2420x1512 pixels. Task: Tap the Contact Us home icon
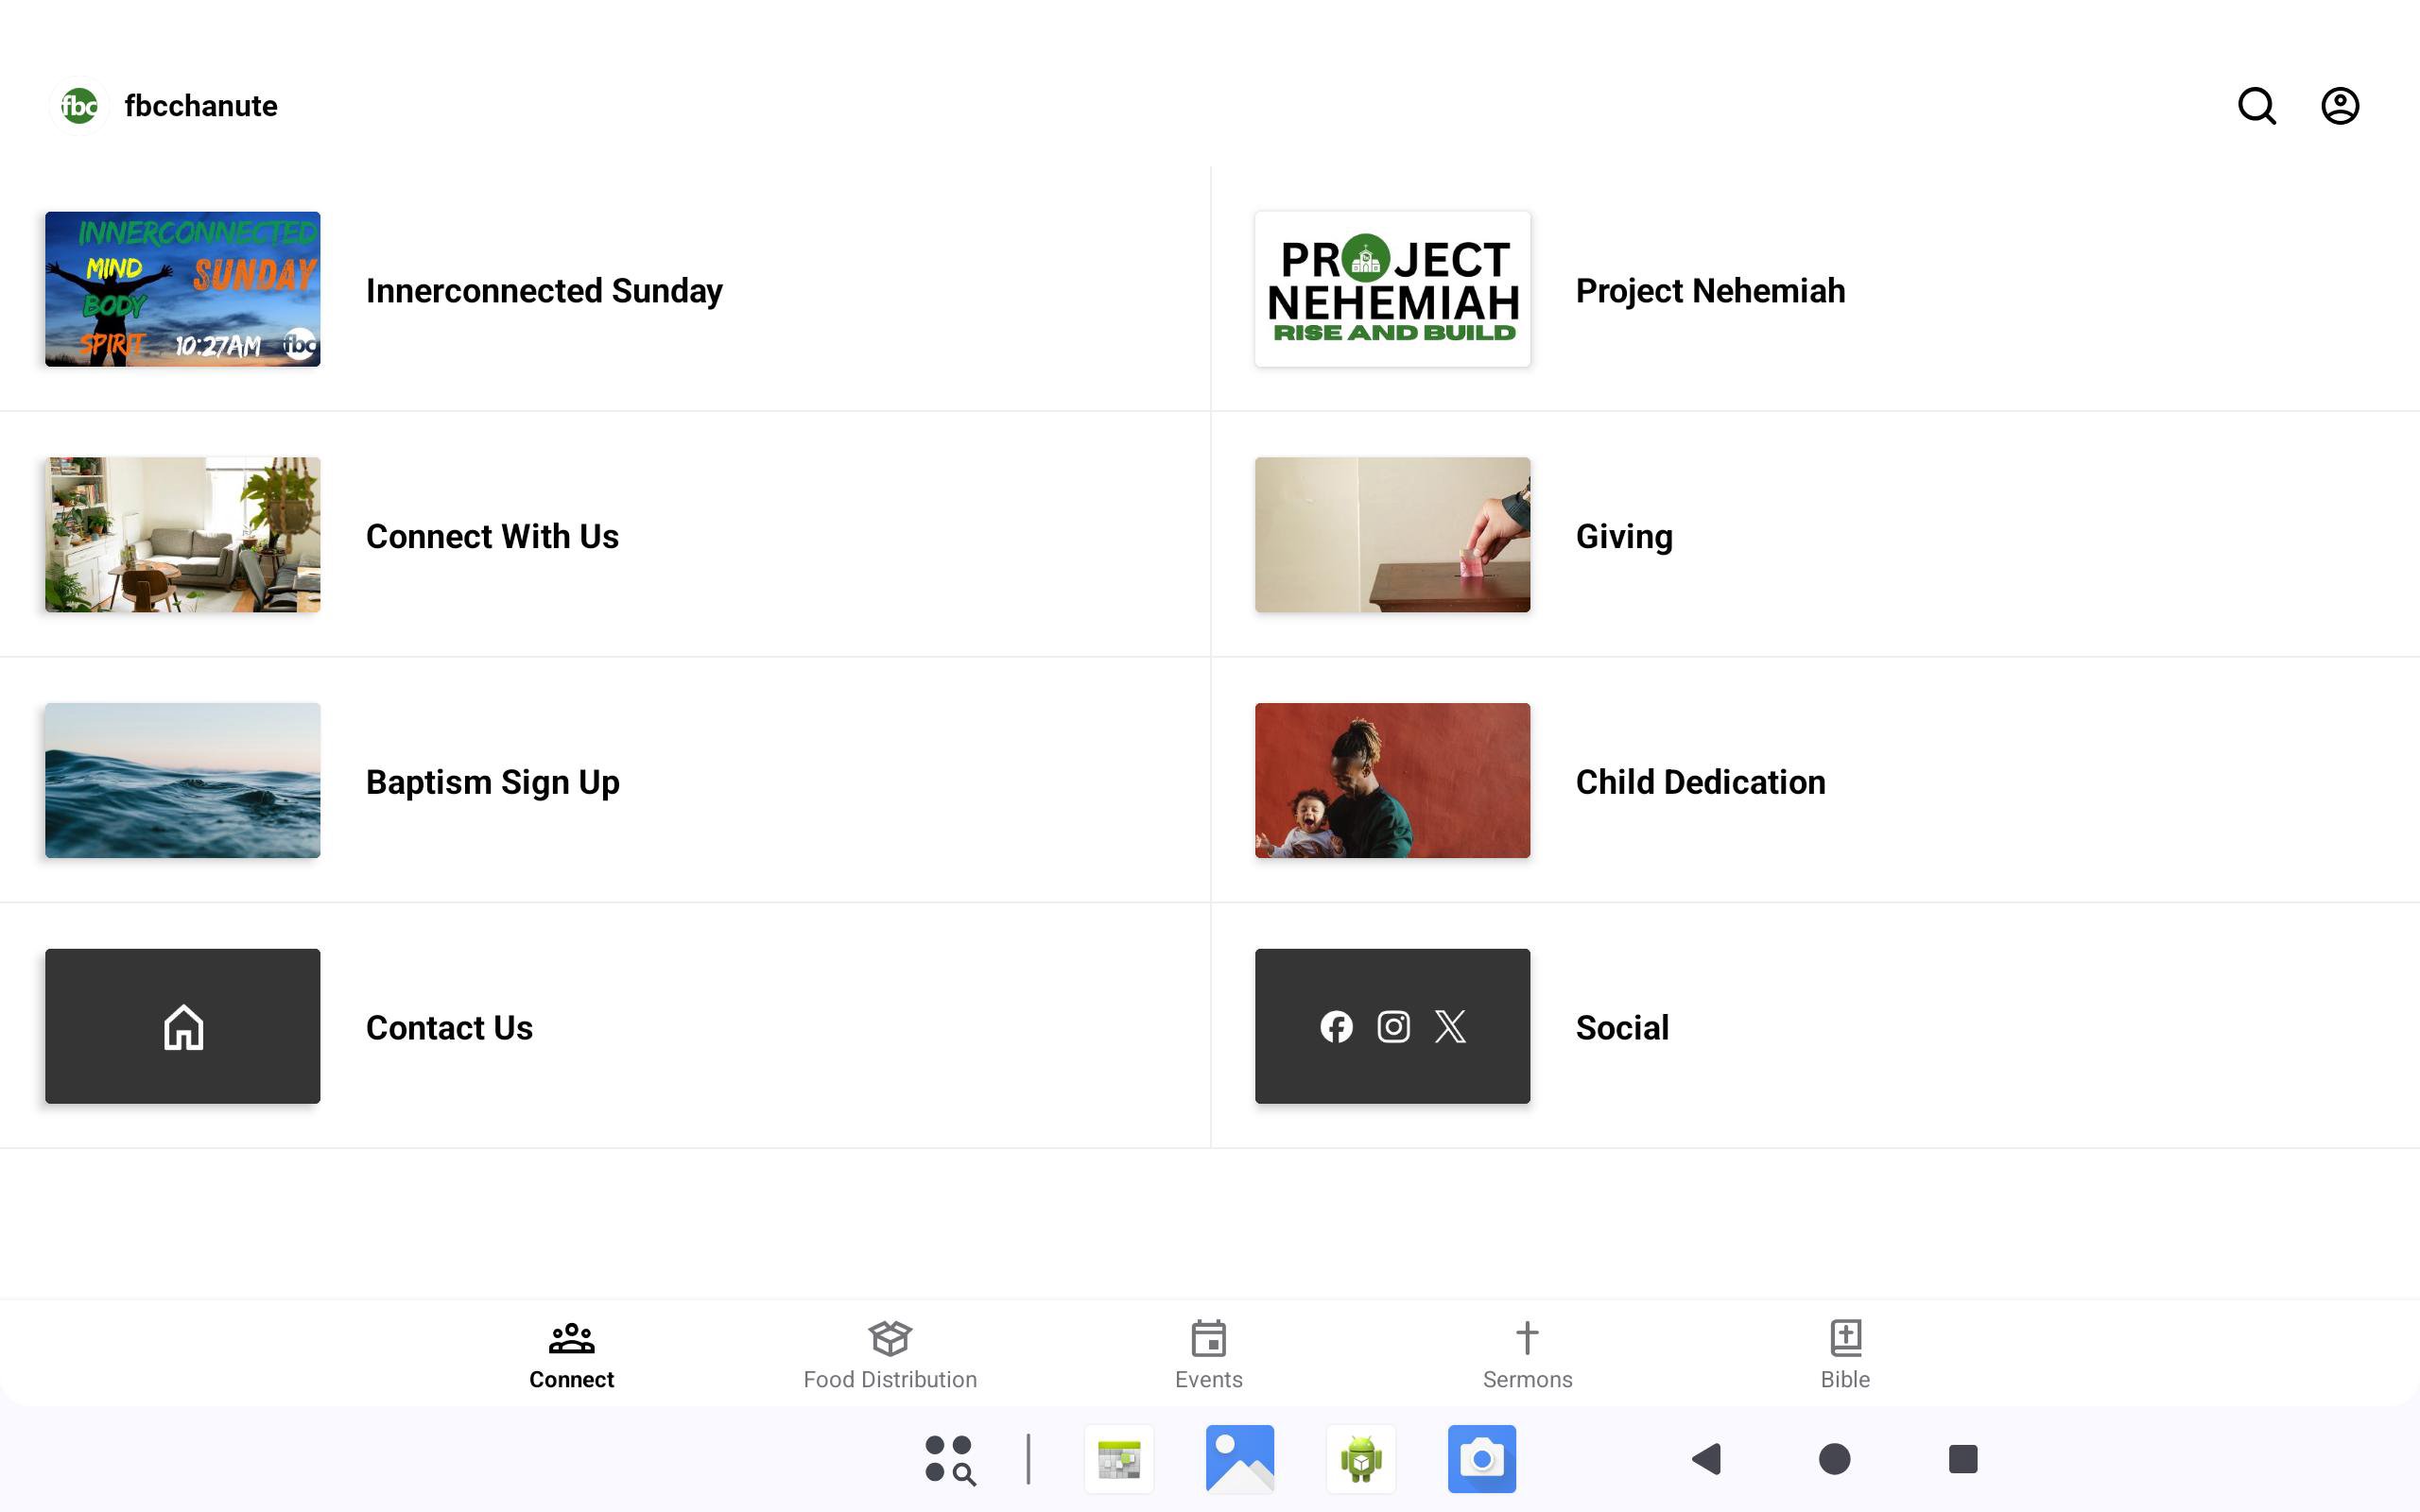pyautogui.click(x=183, y=1027)
